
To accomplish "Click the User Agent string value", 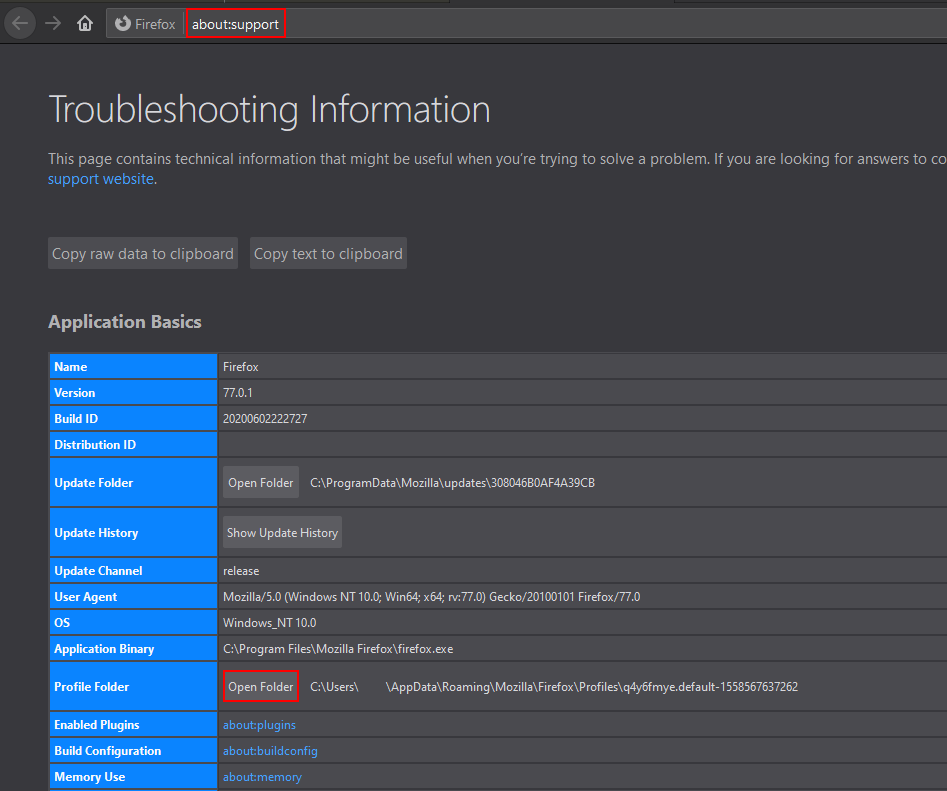I will coord(431,597).
